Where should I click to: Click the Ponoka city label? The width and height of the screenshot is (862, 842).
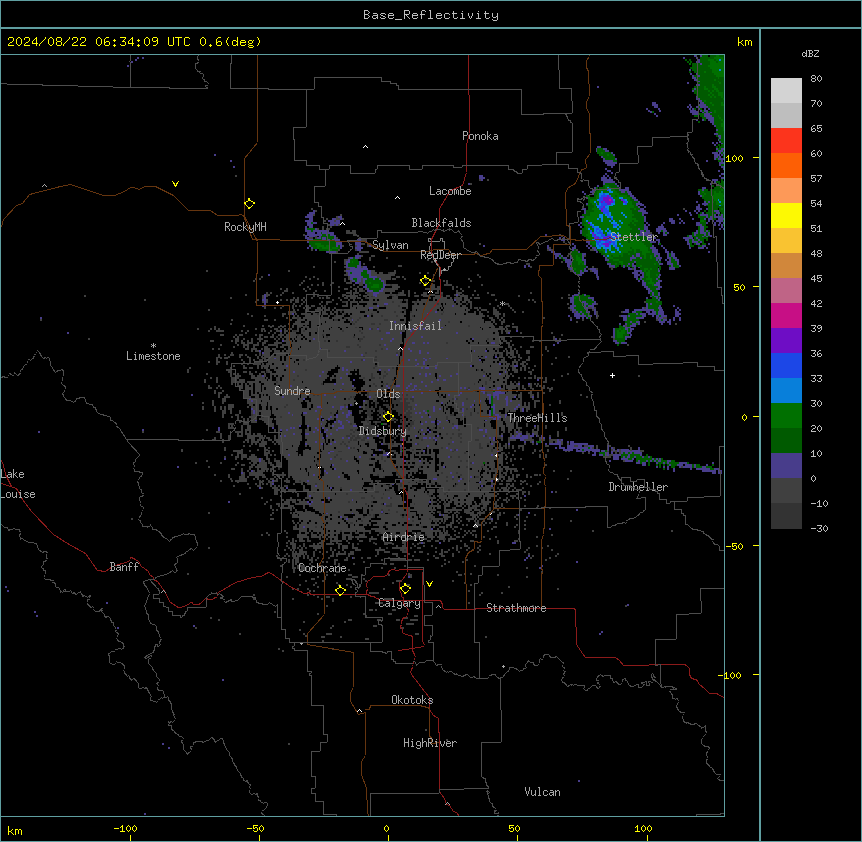coord(480,136)
